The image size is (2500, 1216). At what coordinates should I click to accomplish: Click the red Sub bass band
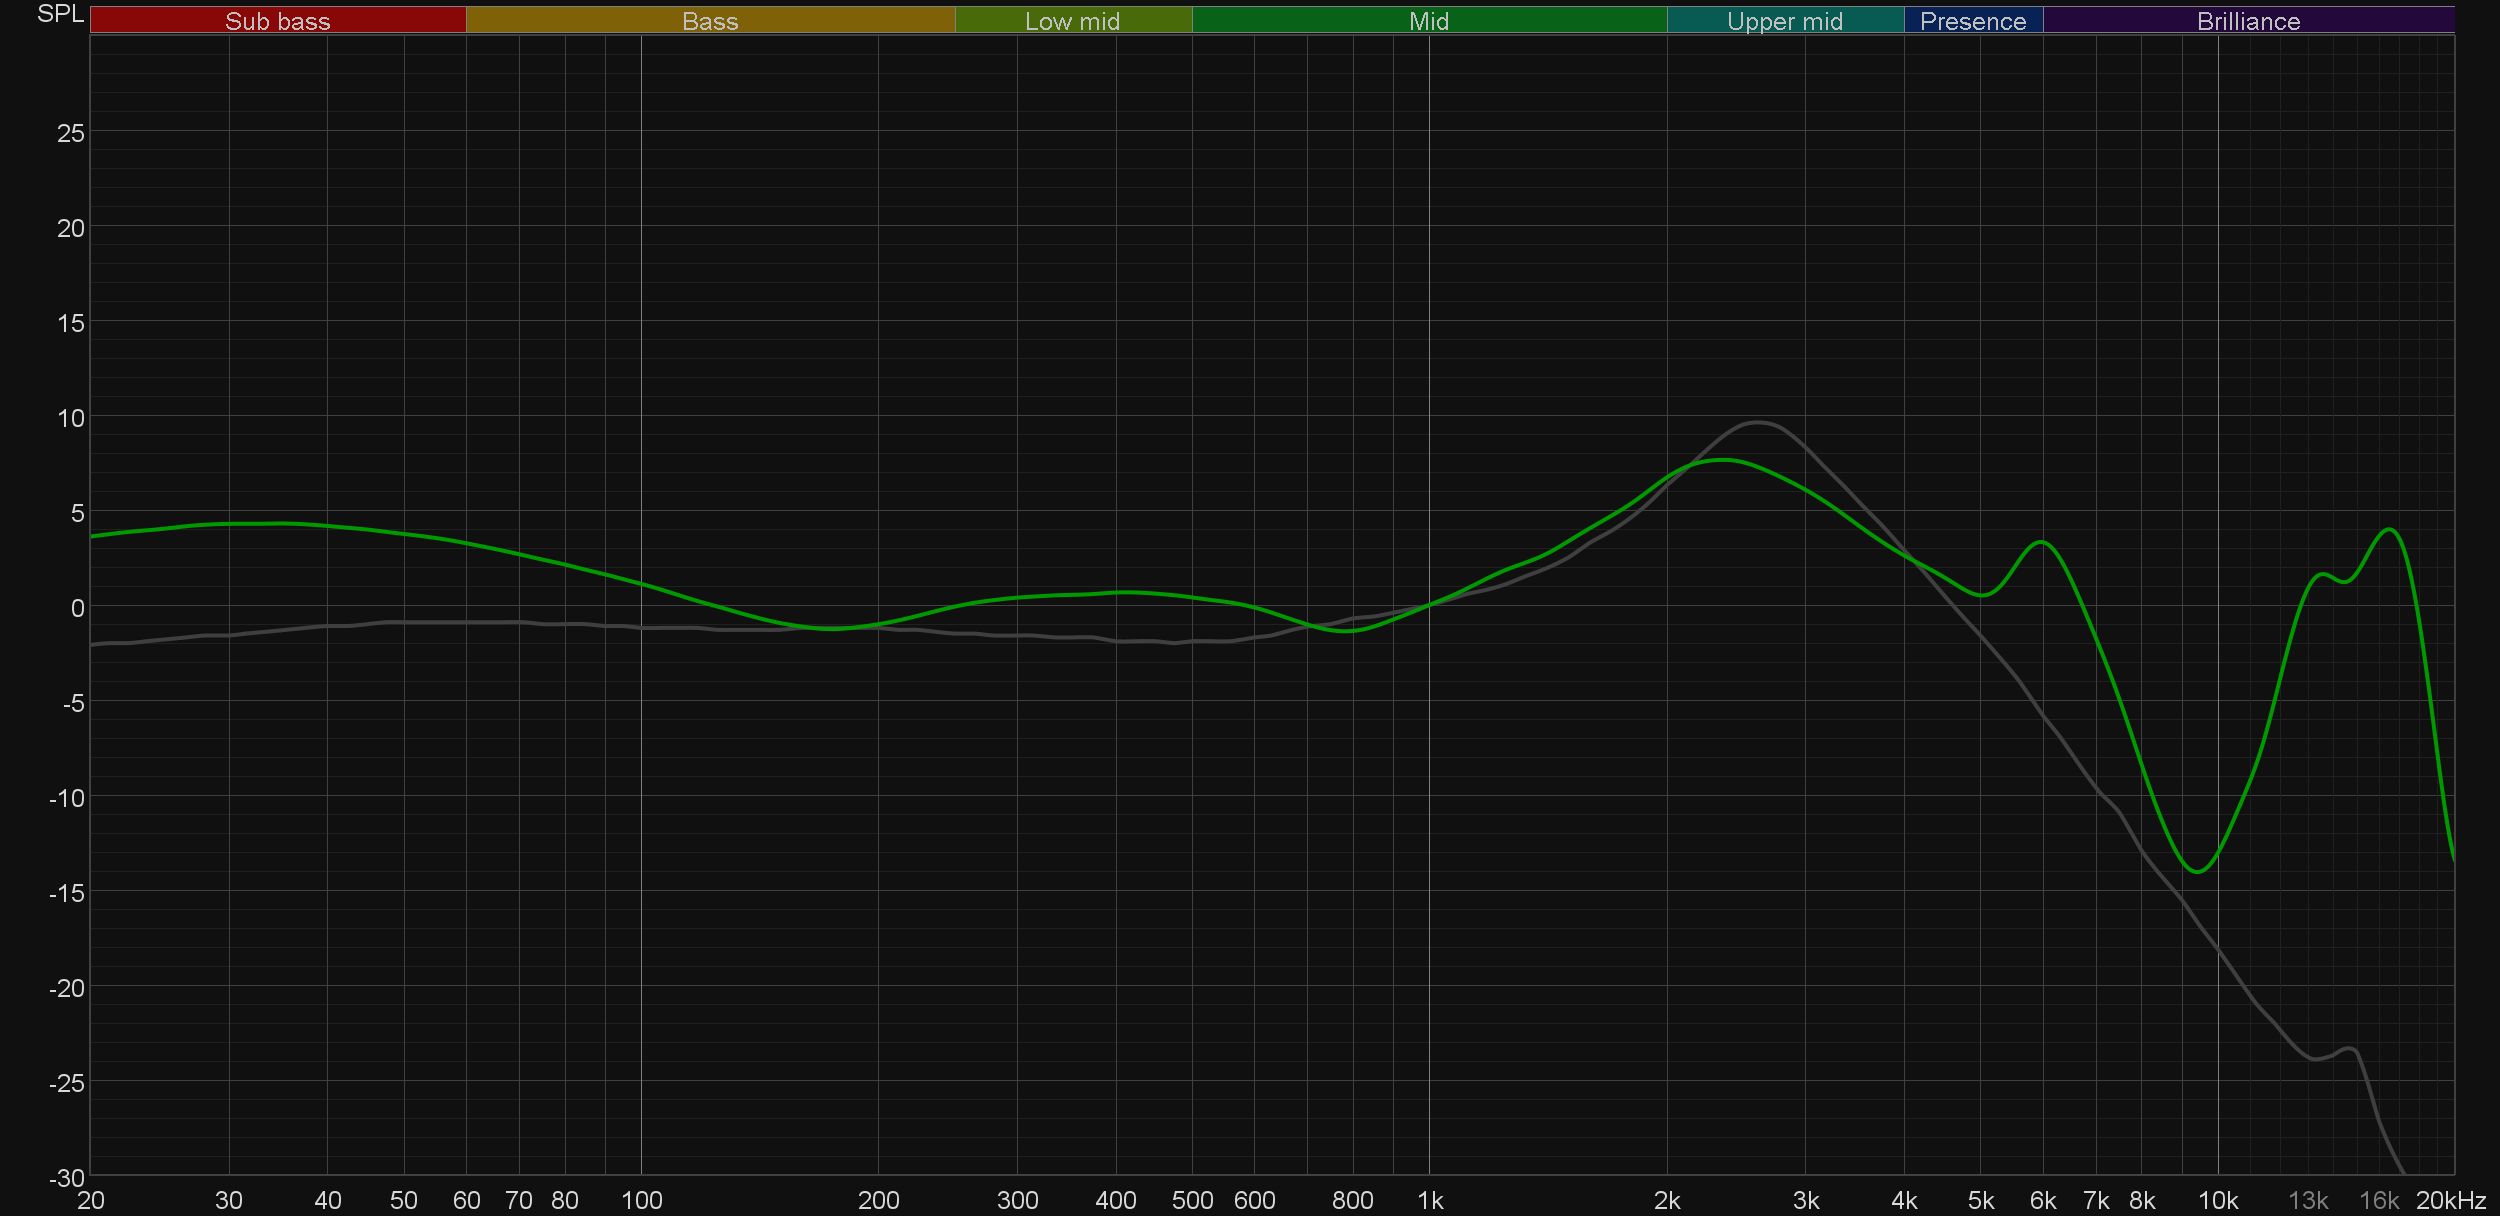[277, 21]
